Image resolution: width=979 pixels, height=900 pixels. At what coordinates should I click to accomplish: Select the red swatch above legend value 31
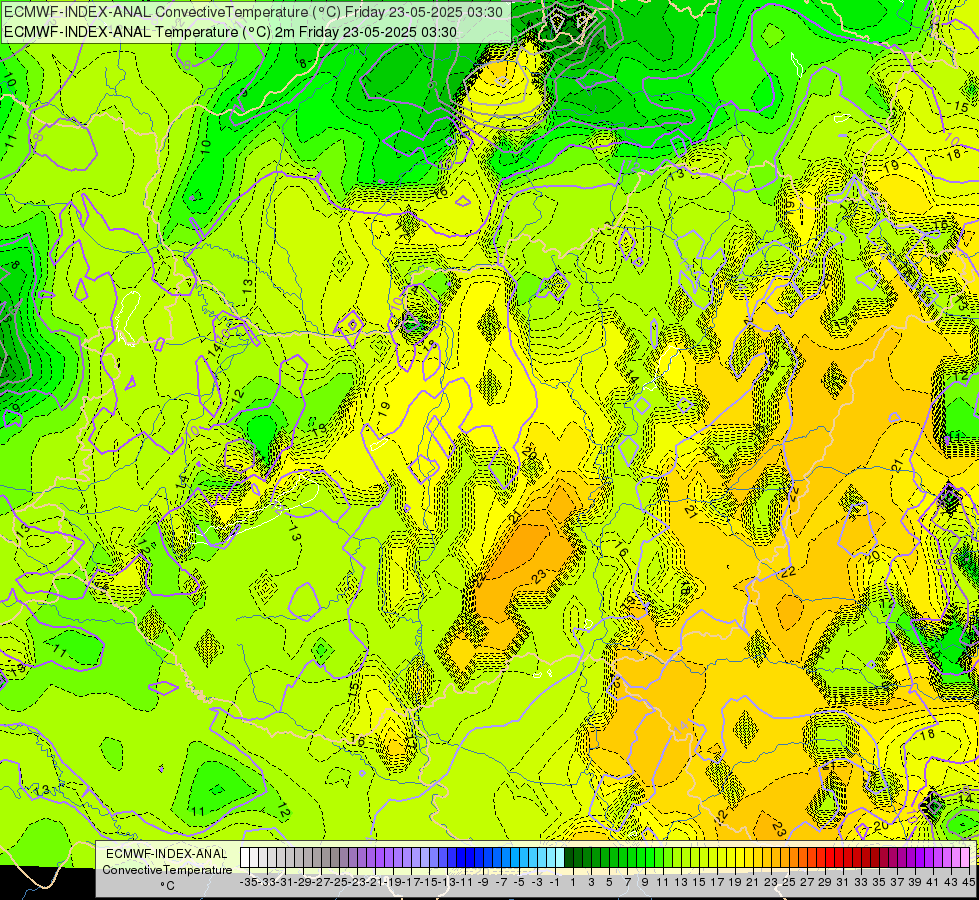839,858
